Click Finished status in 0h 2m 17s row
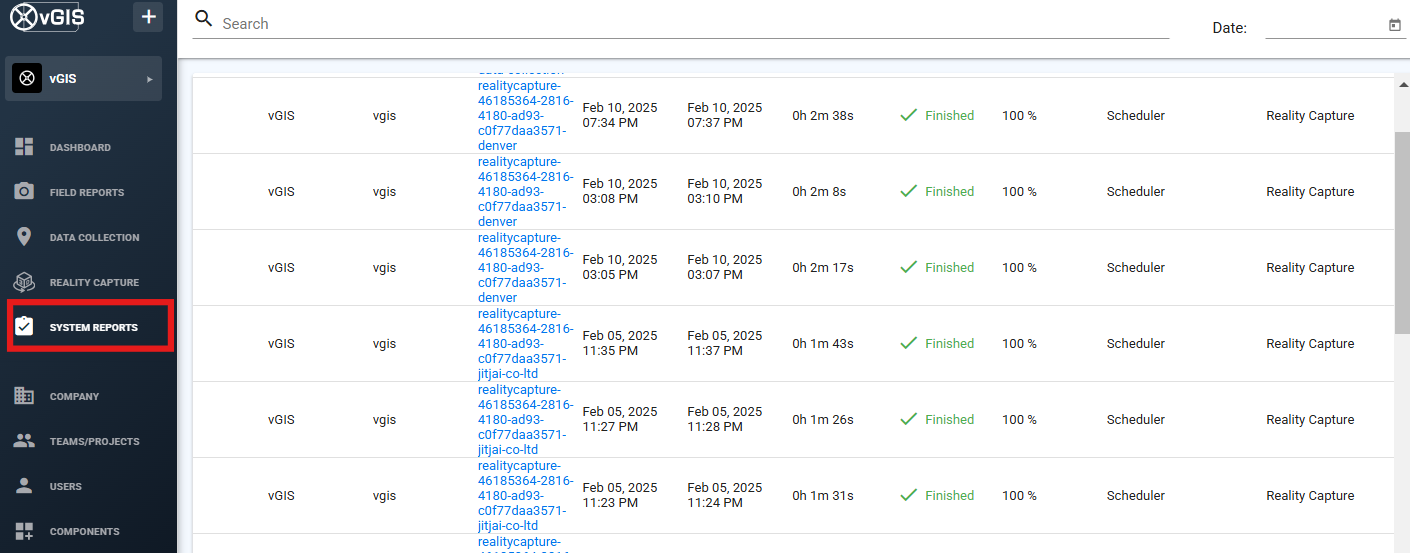Viewport: 1410px width, 553px height. pyautogui.click(x=949, y=267)
